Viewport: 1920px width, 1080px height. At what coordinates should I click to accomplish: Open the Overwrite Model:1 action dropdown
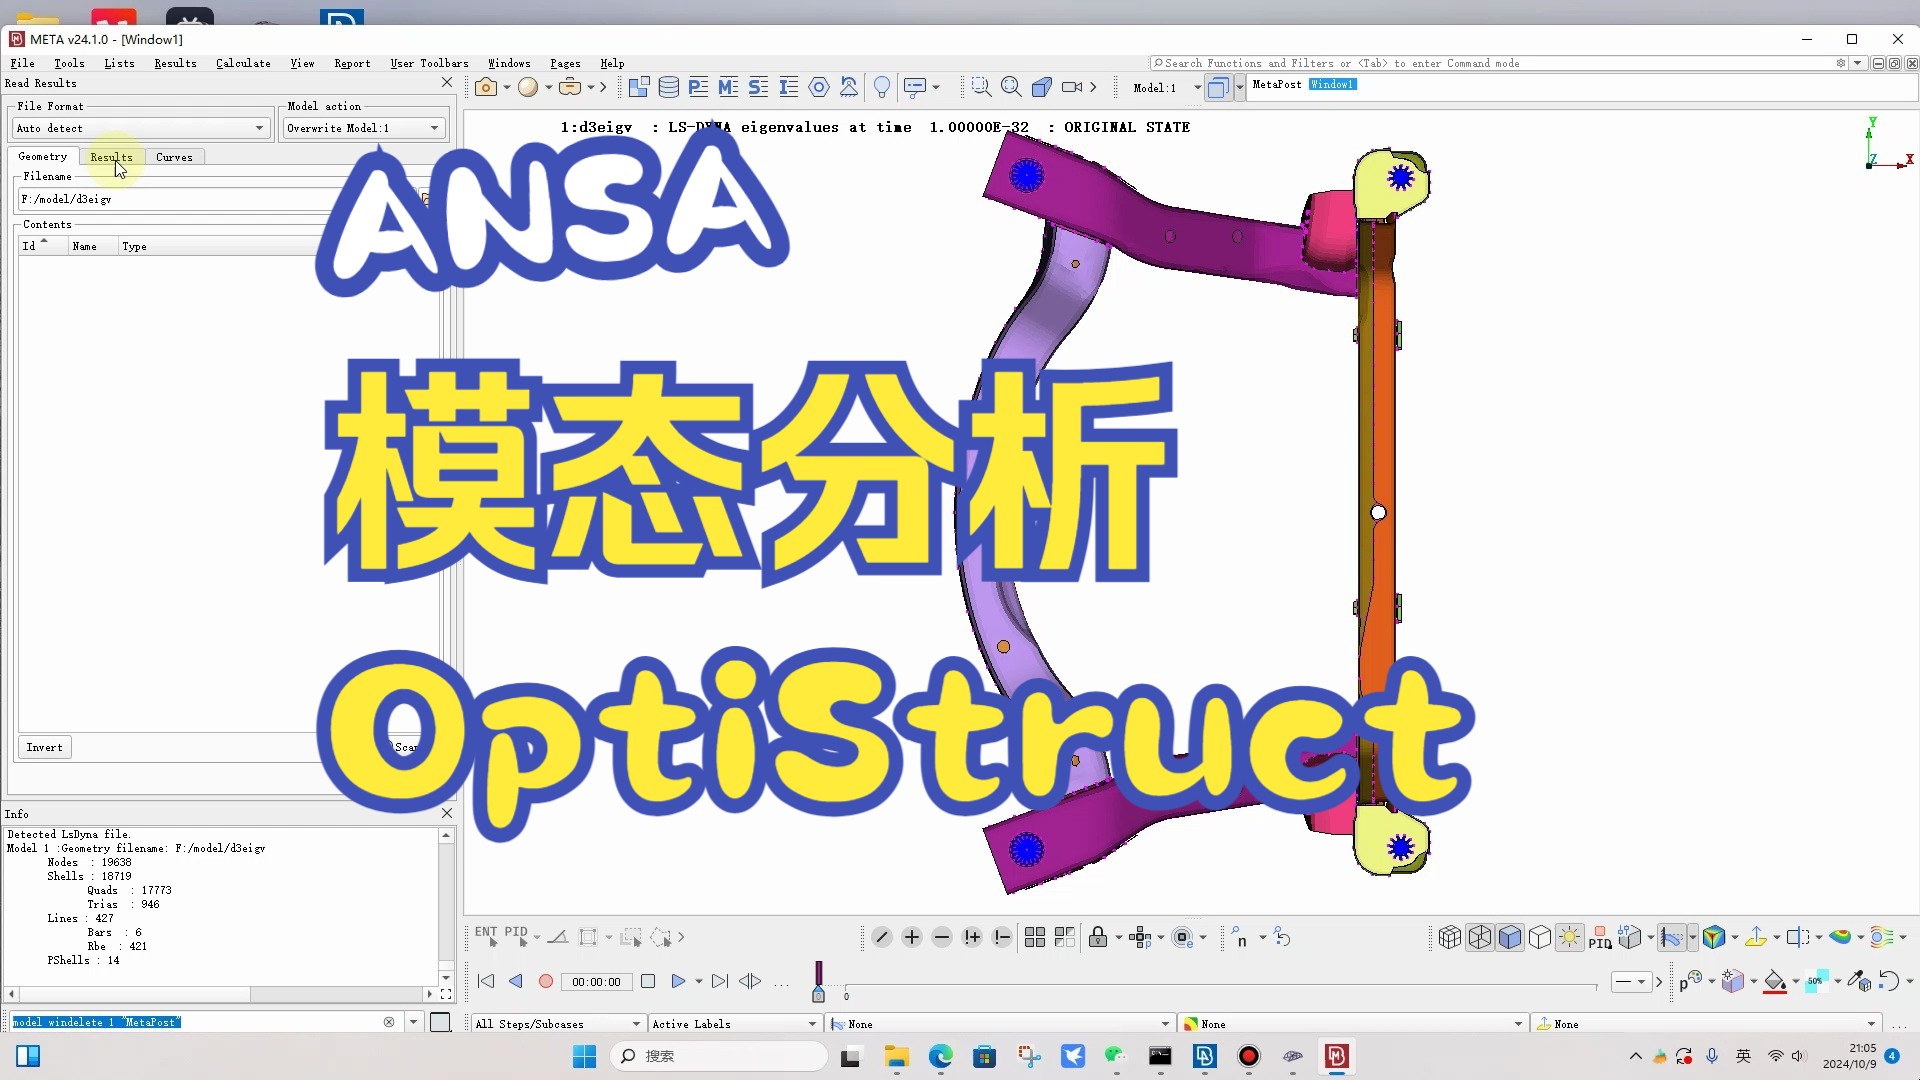click(362, 128)
